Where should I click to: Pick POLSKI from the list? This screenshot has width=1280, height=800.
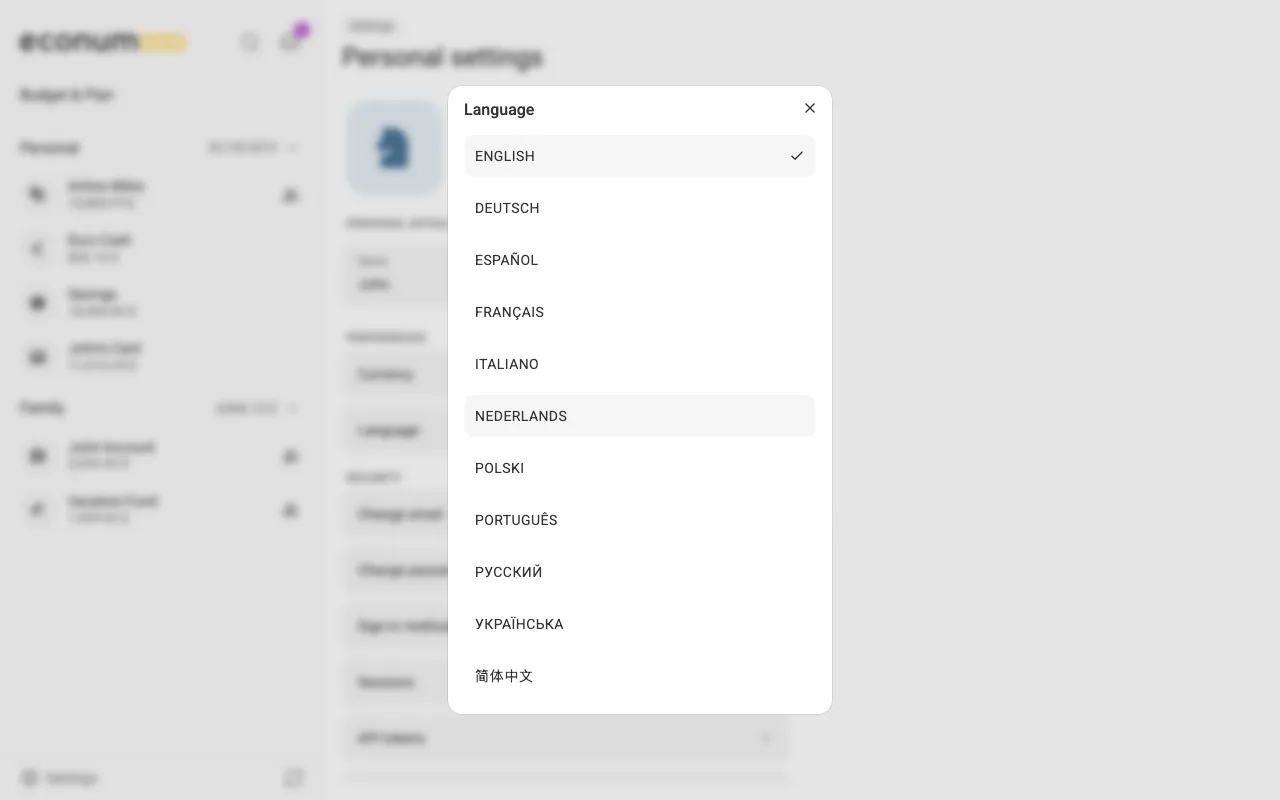pos(640,468)
